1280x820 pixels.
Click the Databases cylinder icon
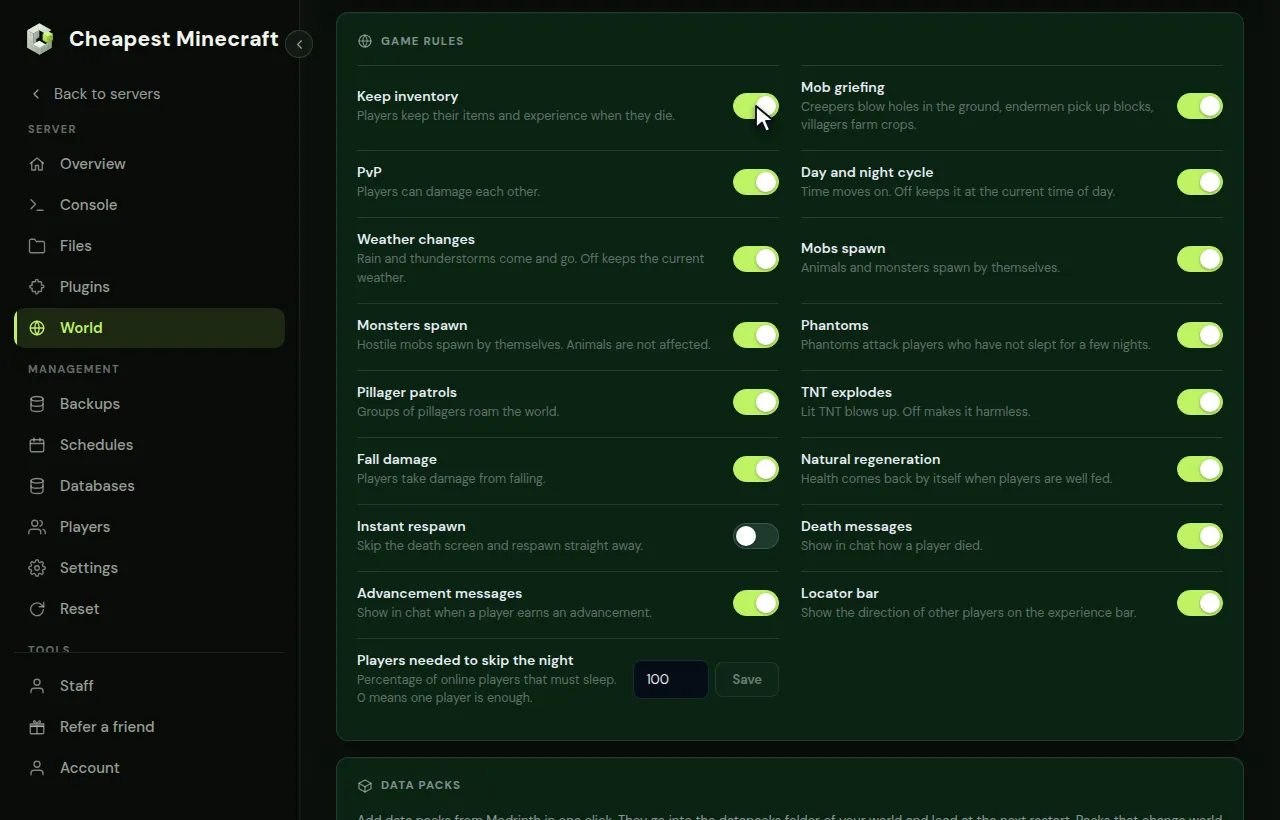(37, 486)
